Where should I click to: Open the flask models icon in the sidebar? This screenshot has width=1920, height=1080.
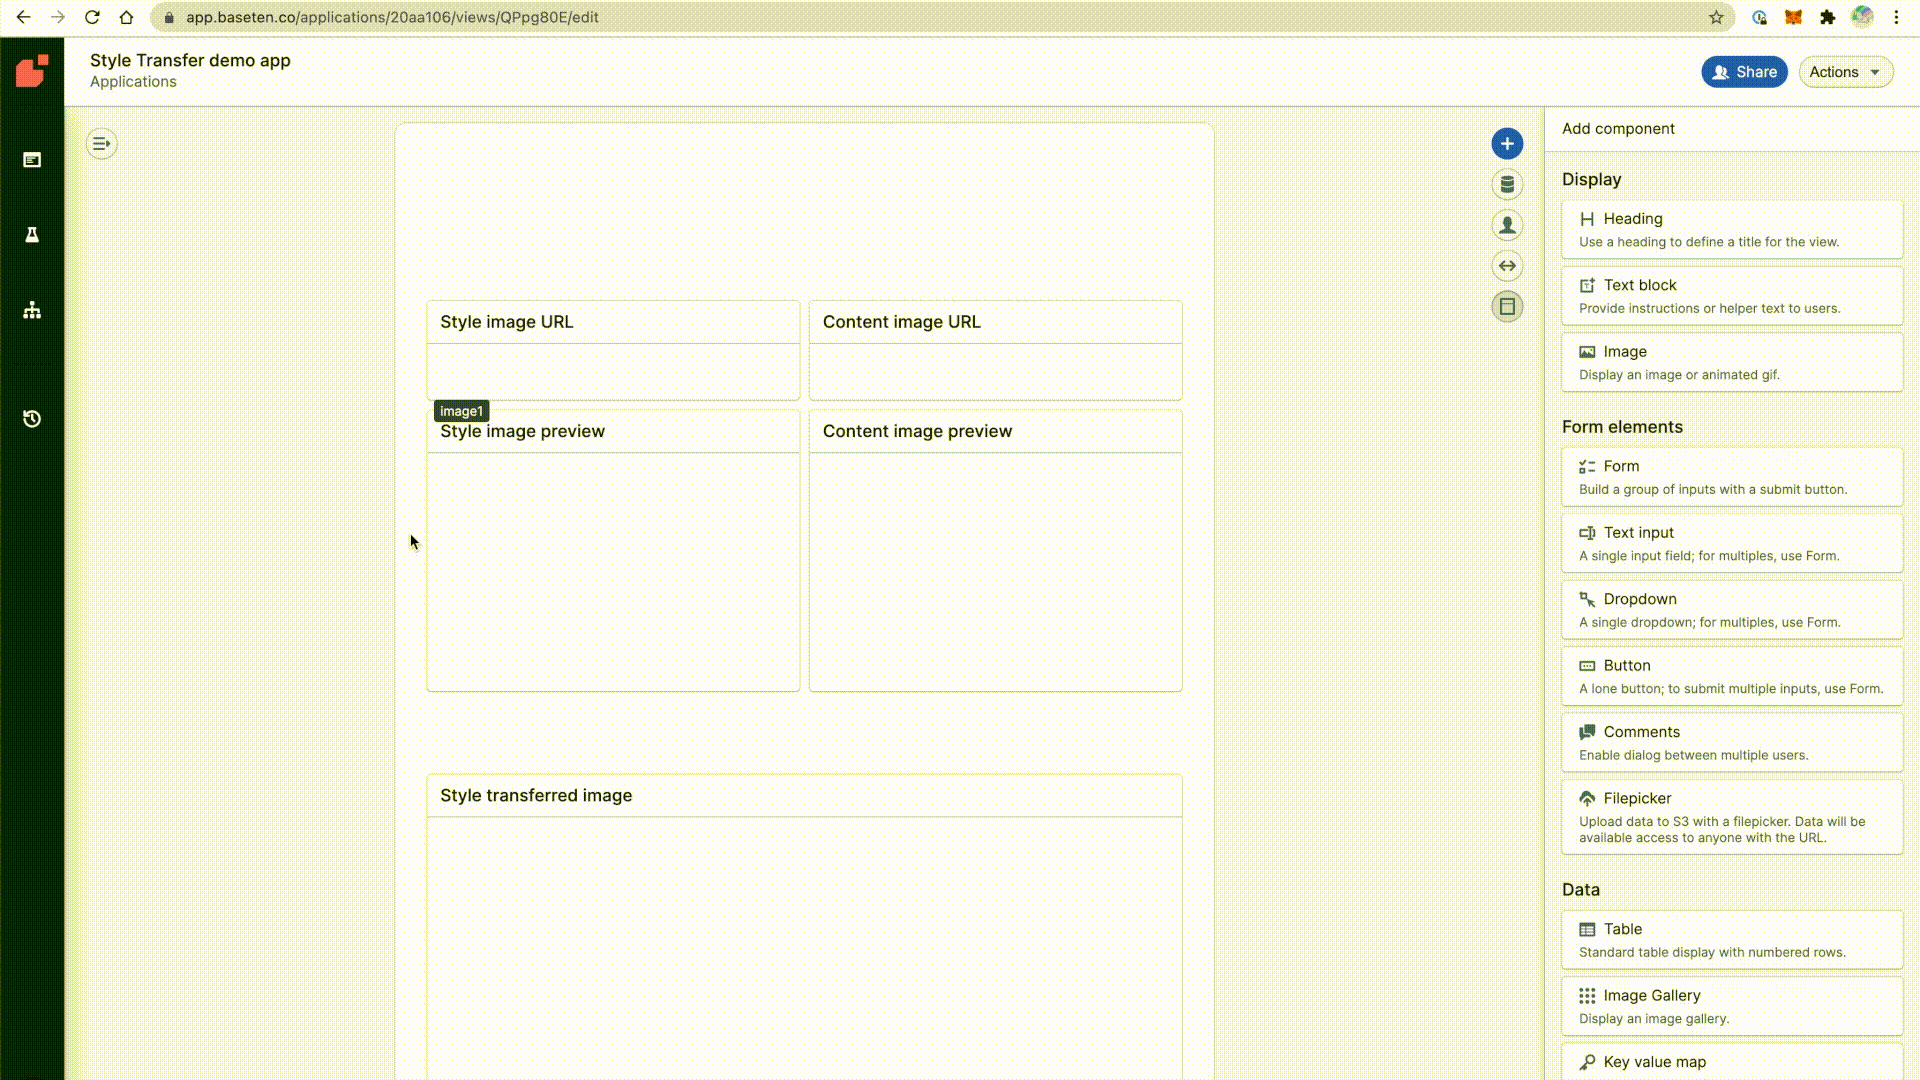pos(32,235)
